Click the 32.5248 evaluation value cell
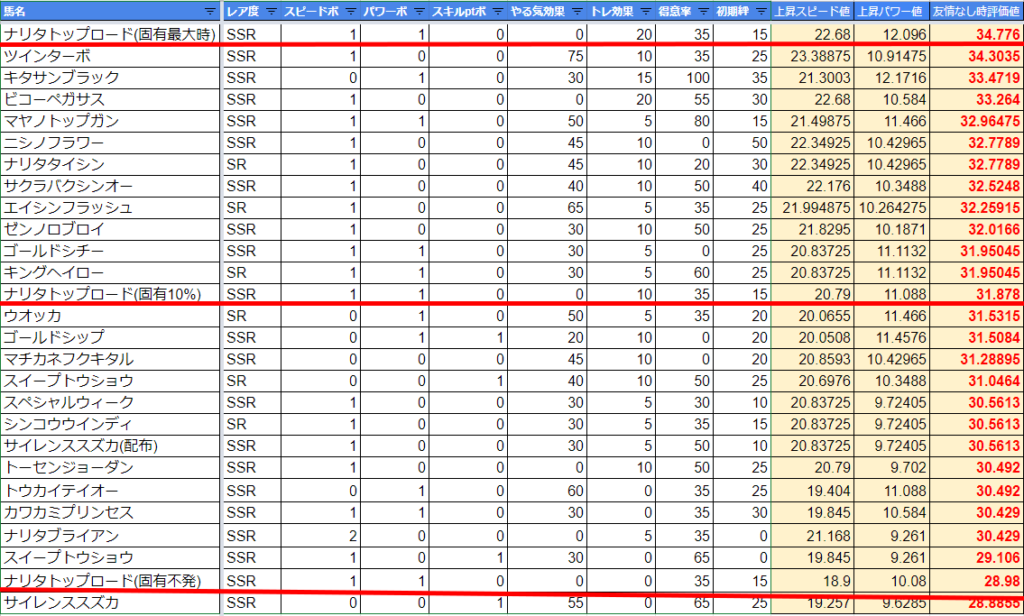The image size is (1024, 616). click(x=976, y=186)
